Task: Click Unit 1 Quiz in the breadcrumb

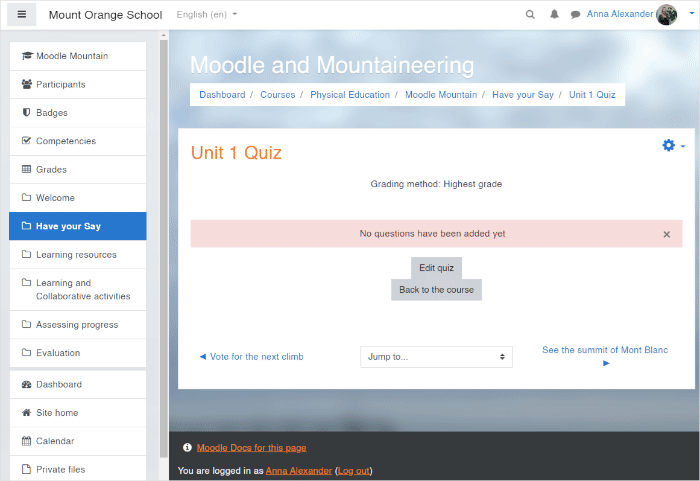Action: (592, 95)
